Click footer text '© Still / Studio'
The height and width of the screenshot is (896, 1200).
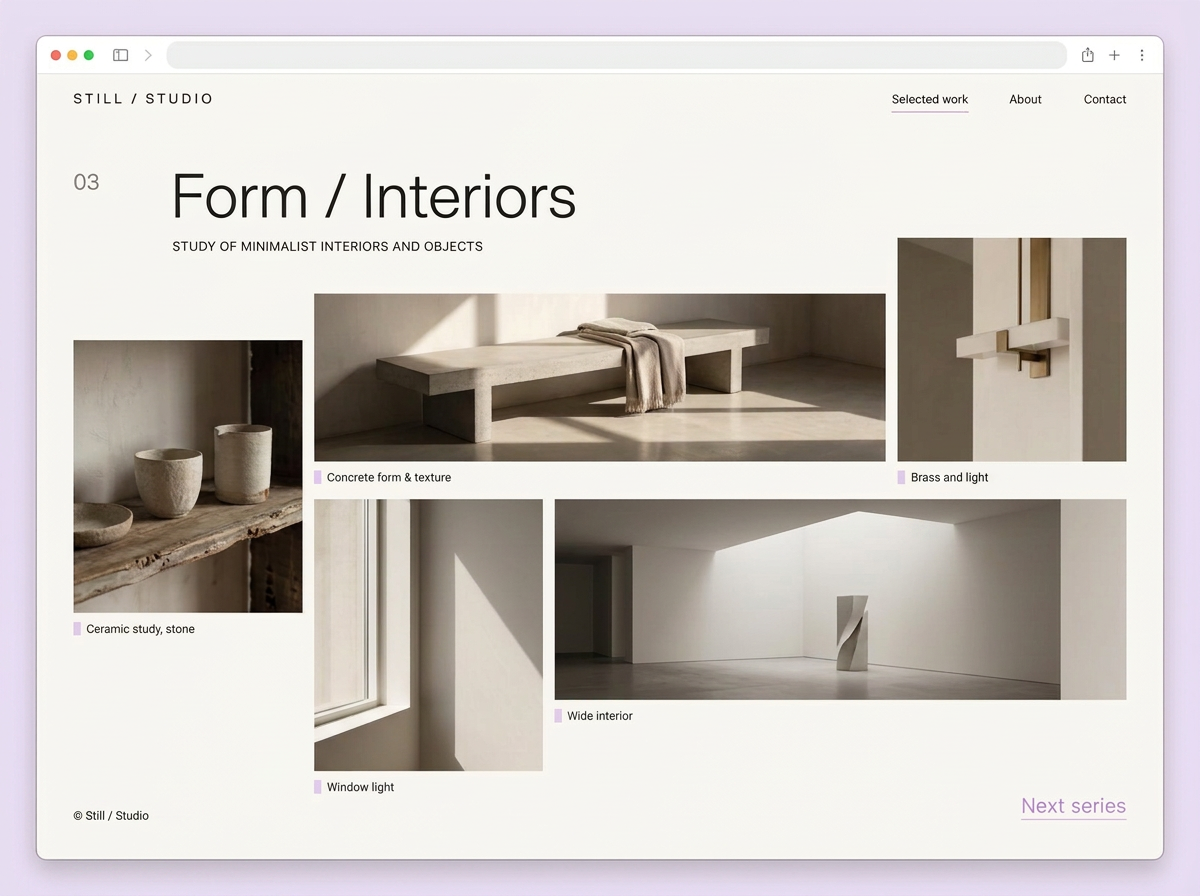(x=111, y=816)
